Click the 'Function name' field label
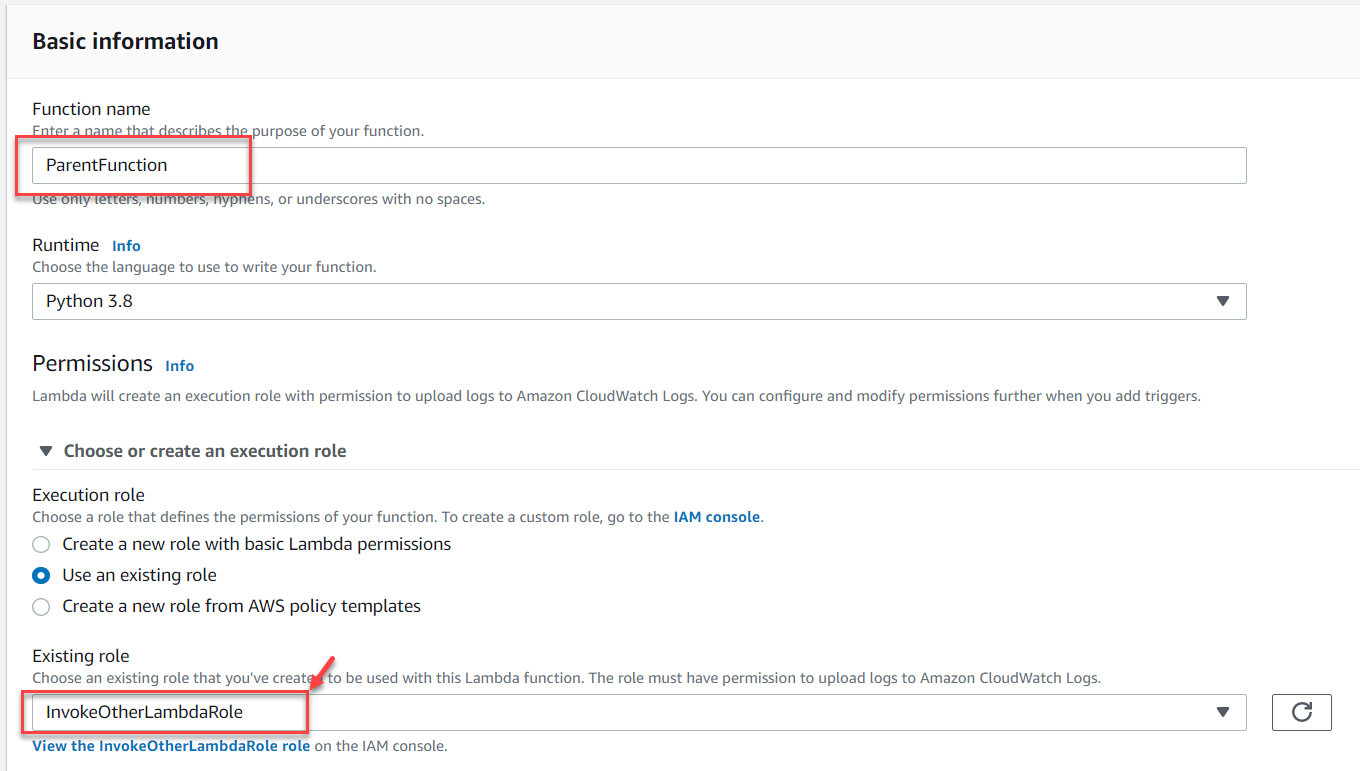Screen dimensions: 1360x771 coord(91,109)
